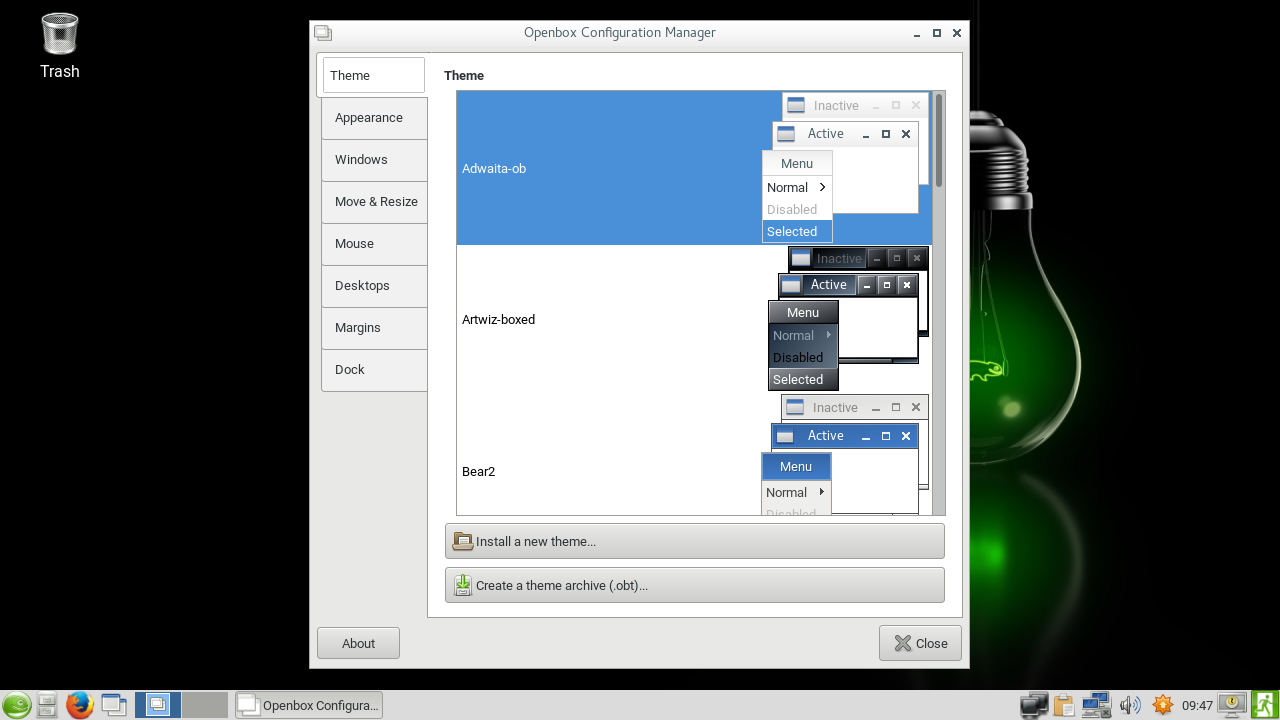Click the green logout icon
The width and height of the screenshot is (1280, 720).
click(1265, 705)
